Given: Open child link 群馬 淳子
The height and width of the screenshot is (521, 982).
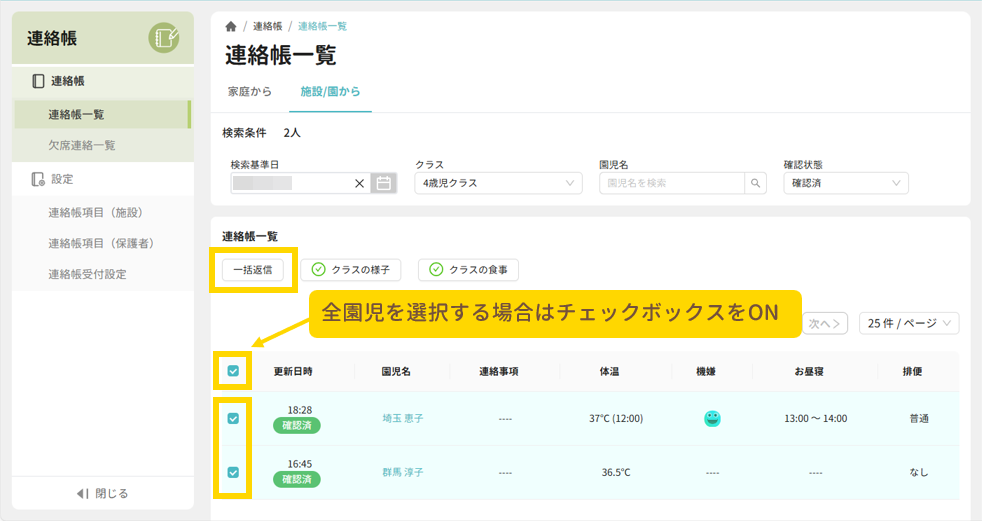Looking at the screenshot, I should click(x=402, y=472).
